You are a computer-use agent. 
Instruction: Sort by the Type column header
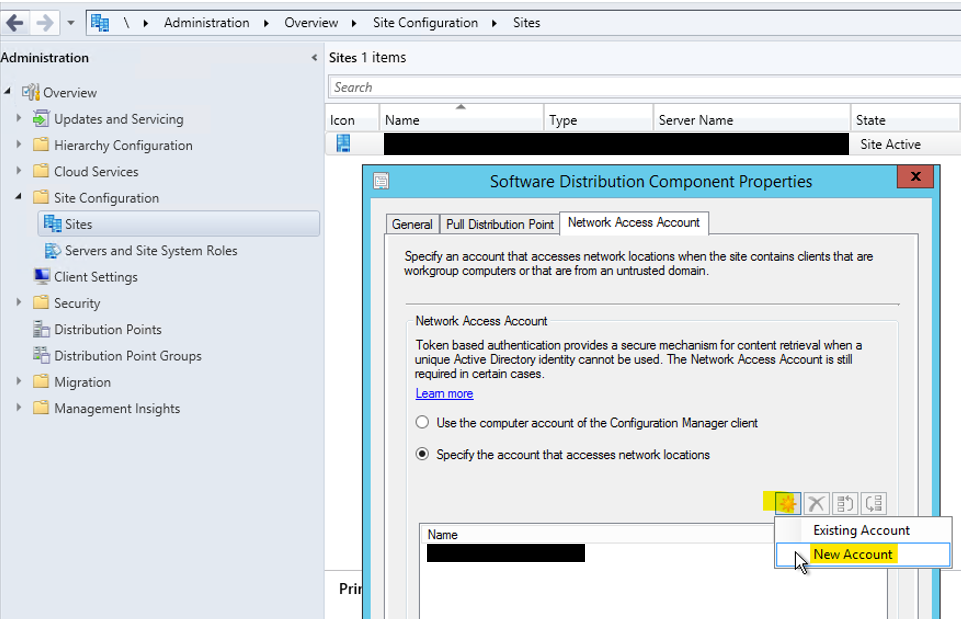tap(598, 120)
